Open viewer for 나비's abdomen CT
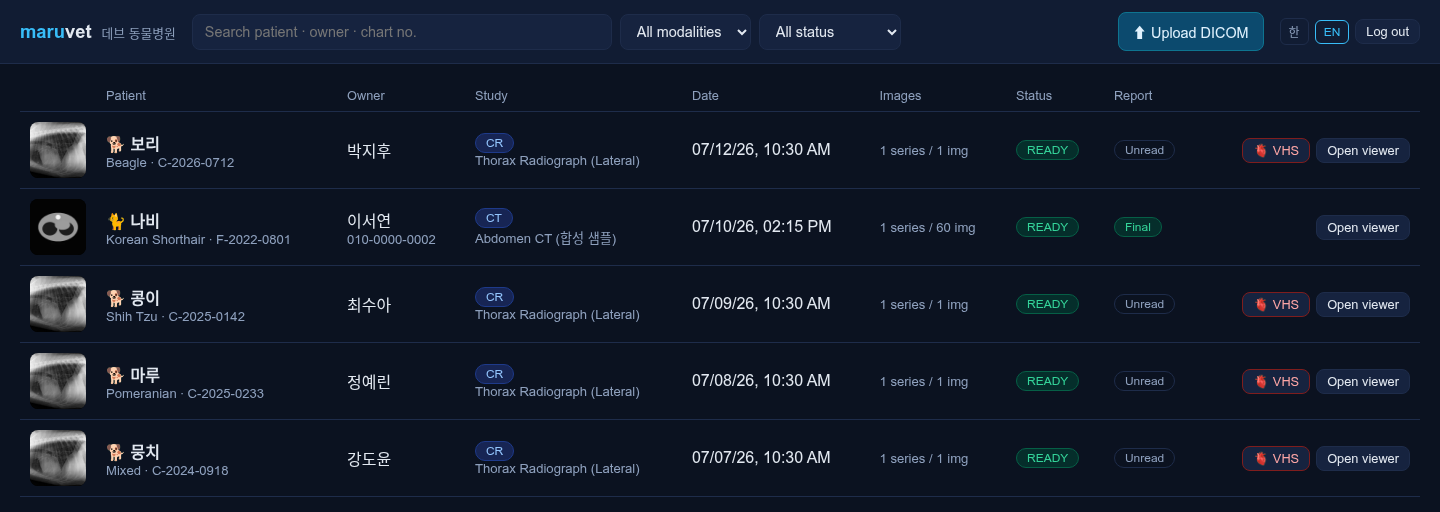Screen dimensions: 1440x512 [1363, 227]
